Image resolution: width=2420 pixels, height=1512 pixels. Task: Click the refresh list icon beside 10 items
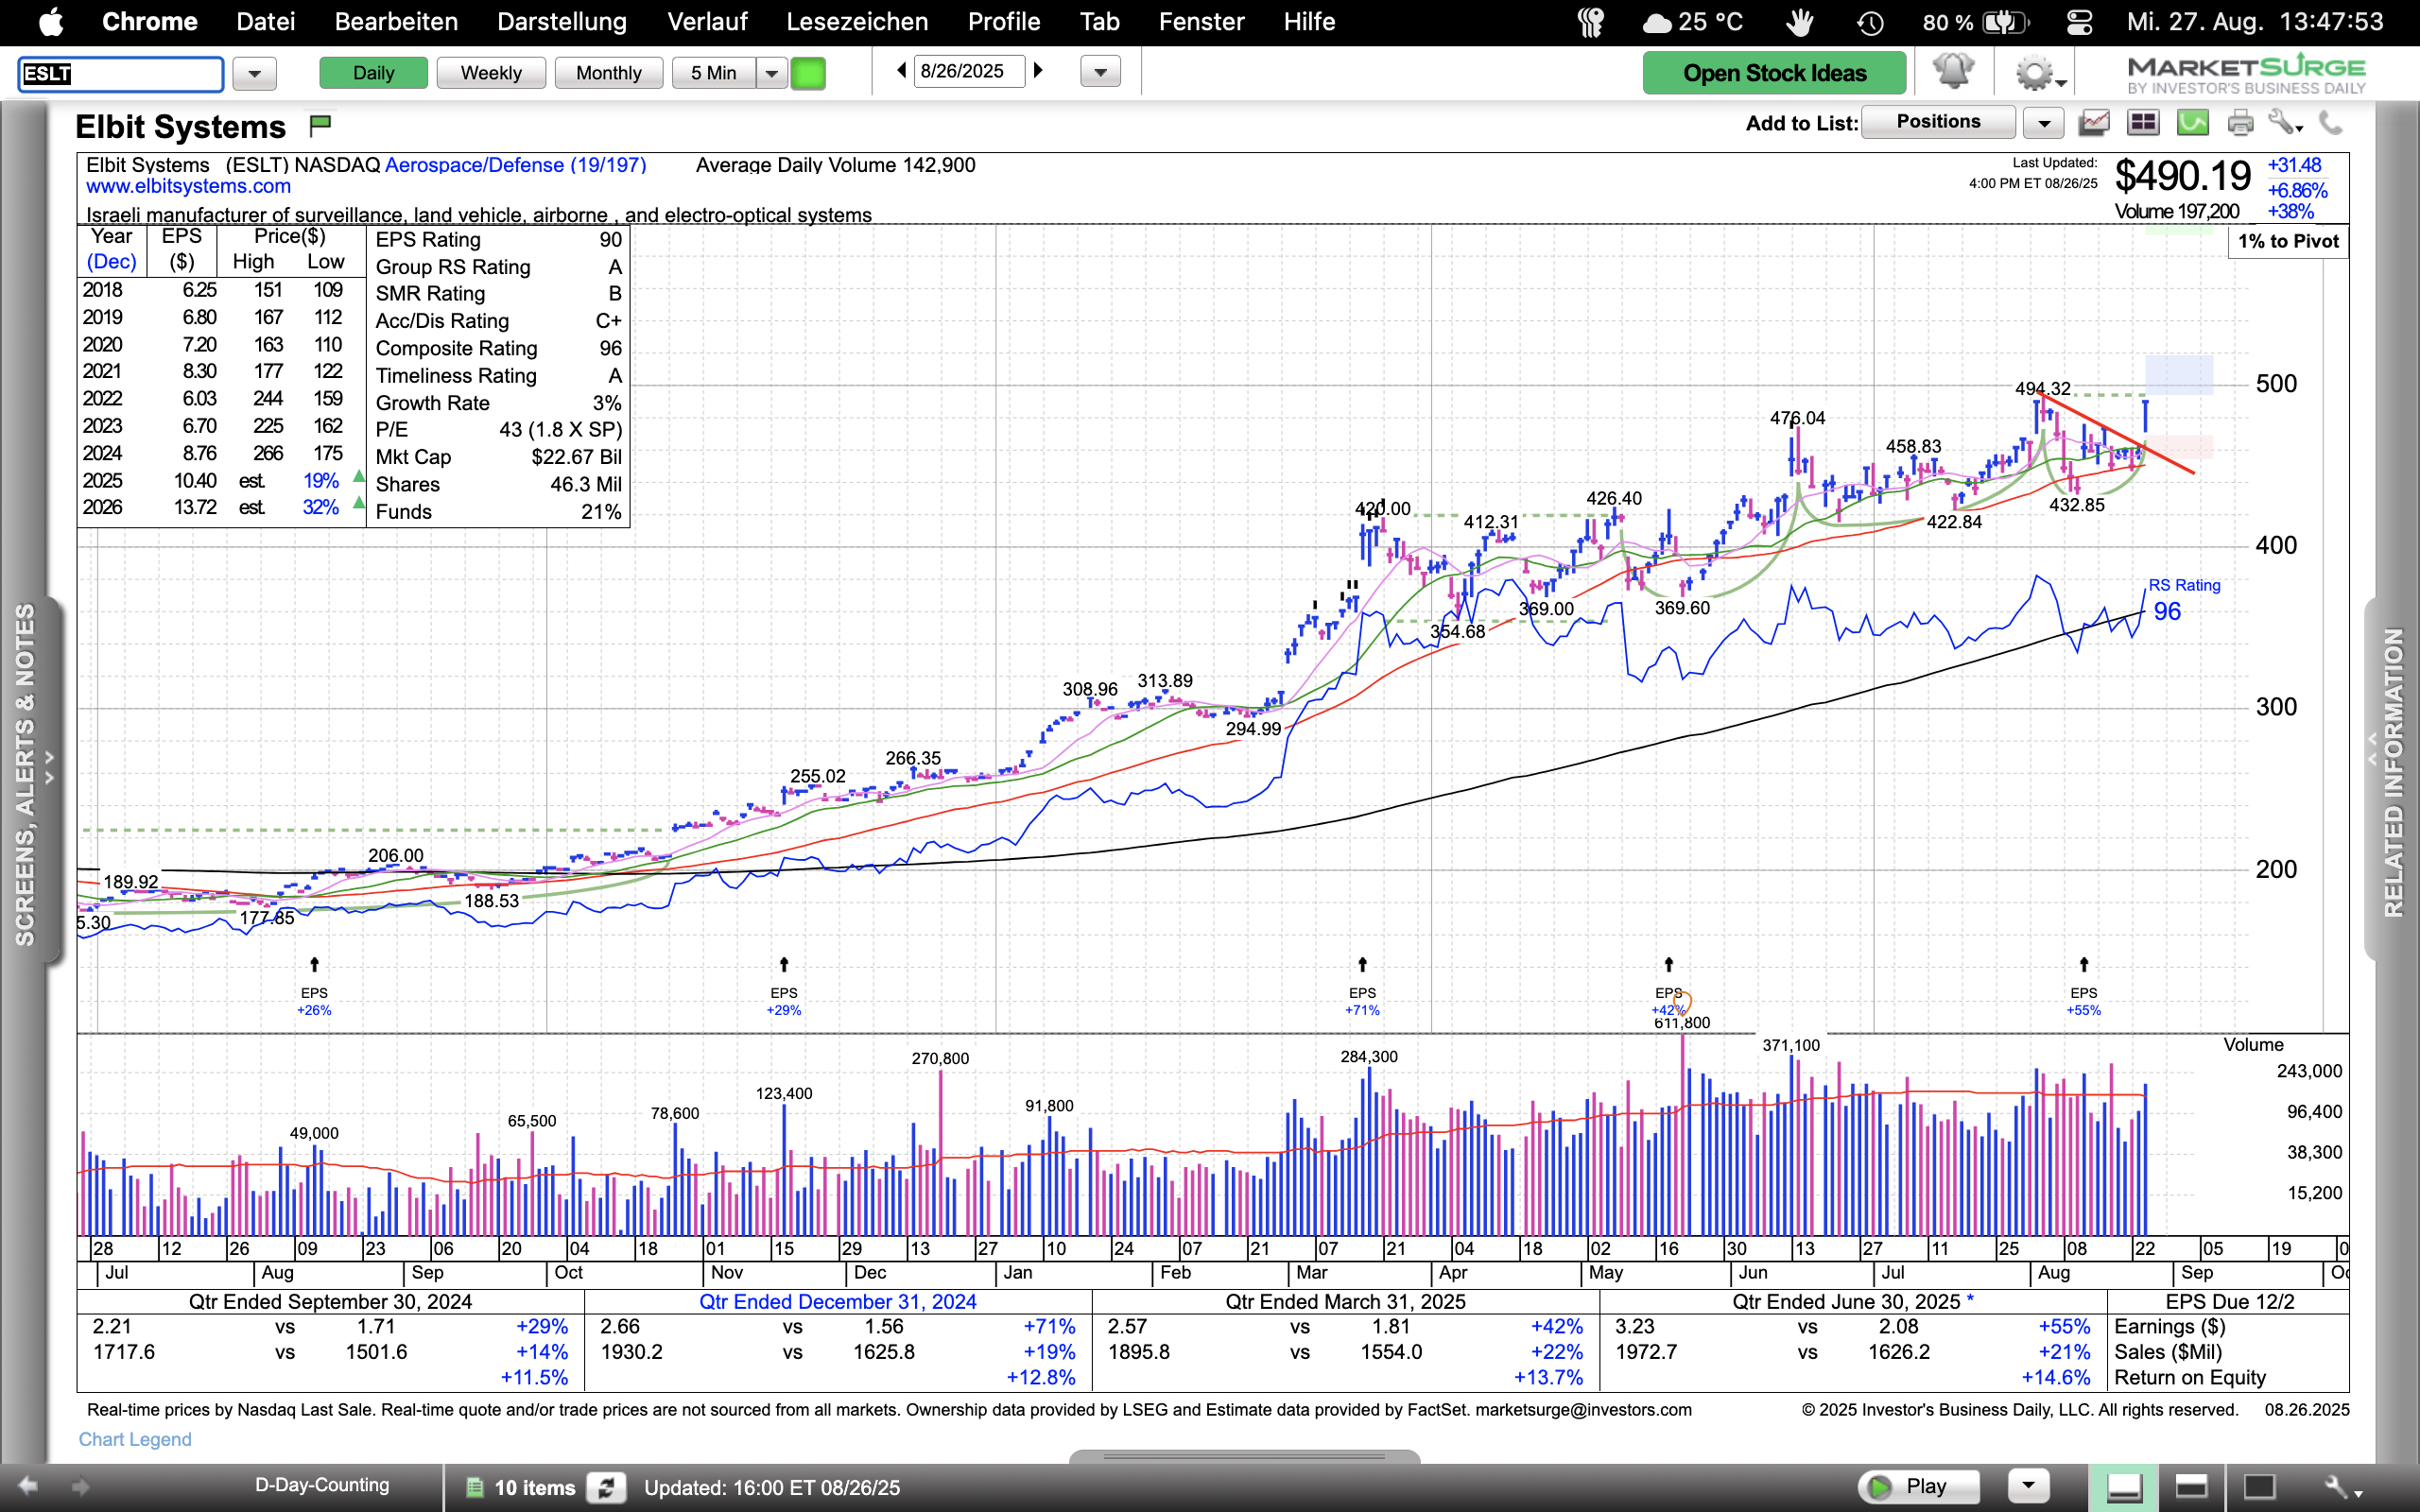click(x=605, y=1487)
